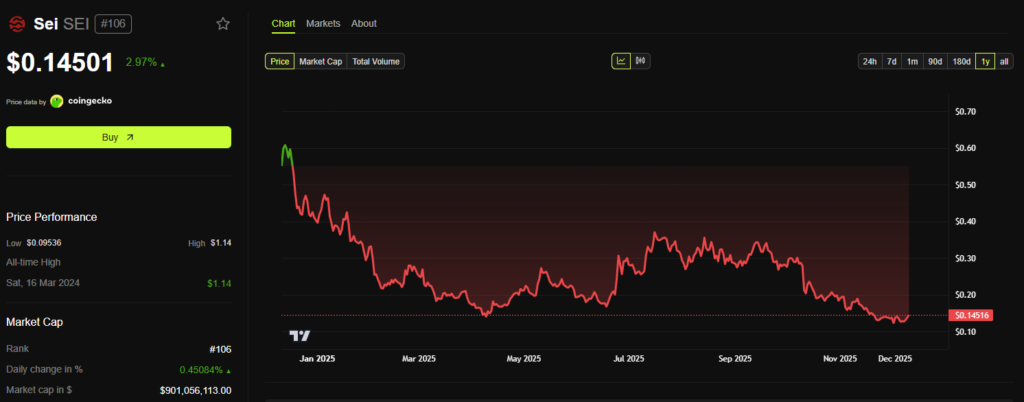Select the 1m time range
Viewport: 1024px width, 402px height.
pyautogui.click(x=912, y=61)
